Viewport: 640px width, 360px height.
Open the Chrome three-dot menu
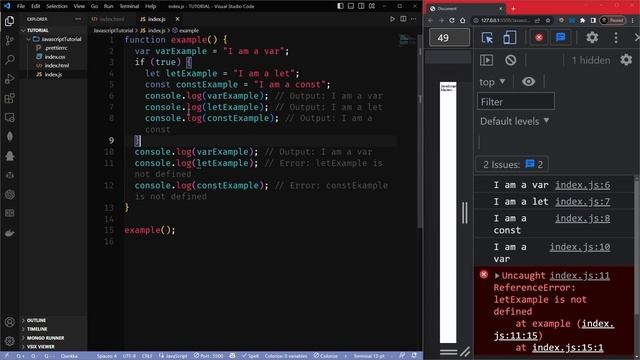tap(633, 20)
